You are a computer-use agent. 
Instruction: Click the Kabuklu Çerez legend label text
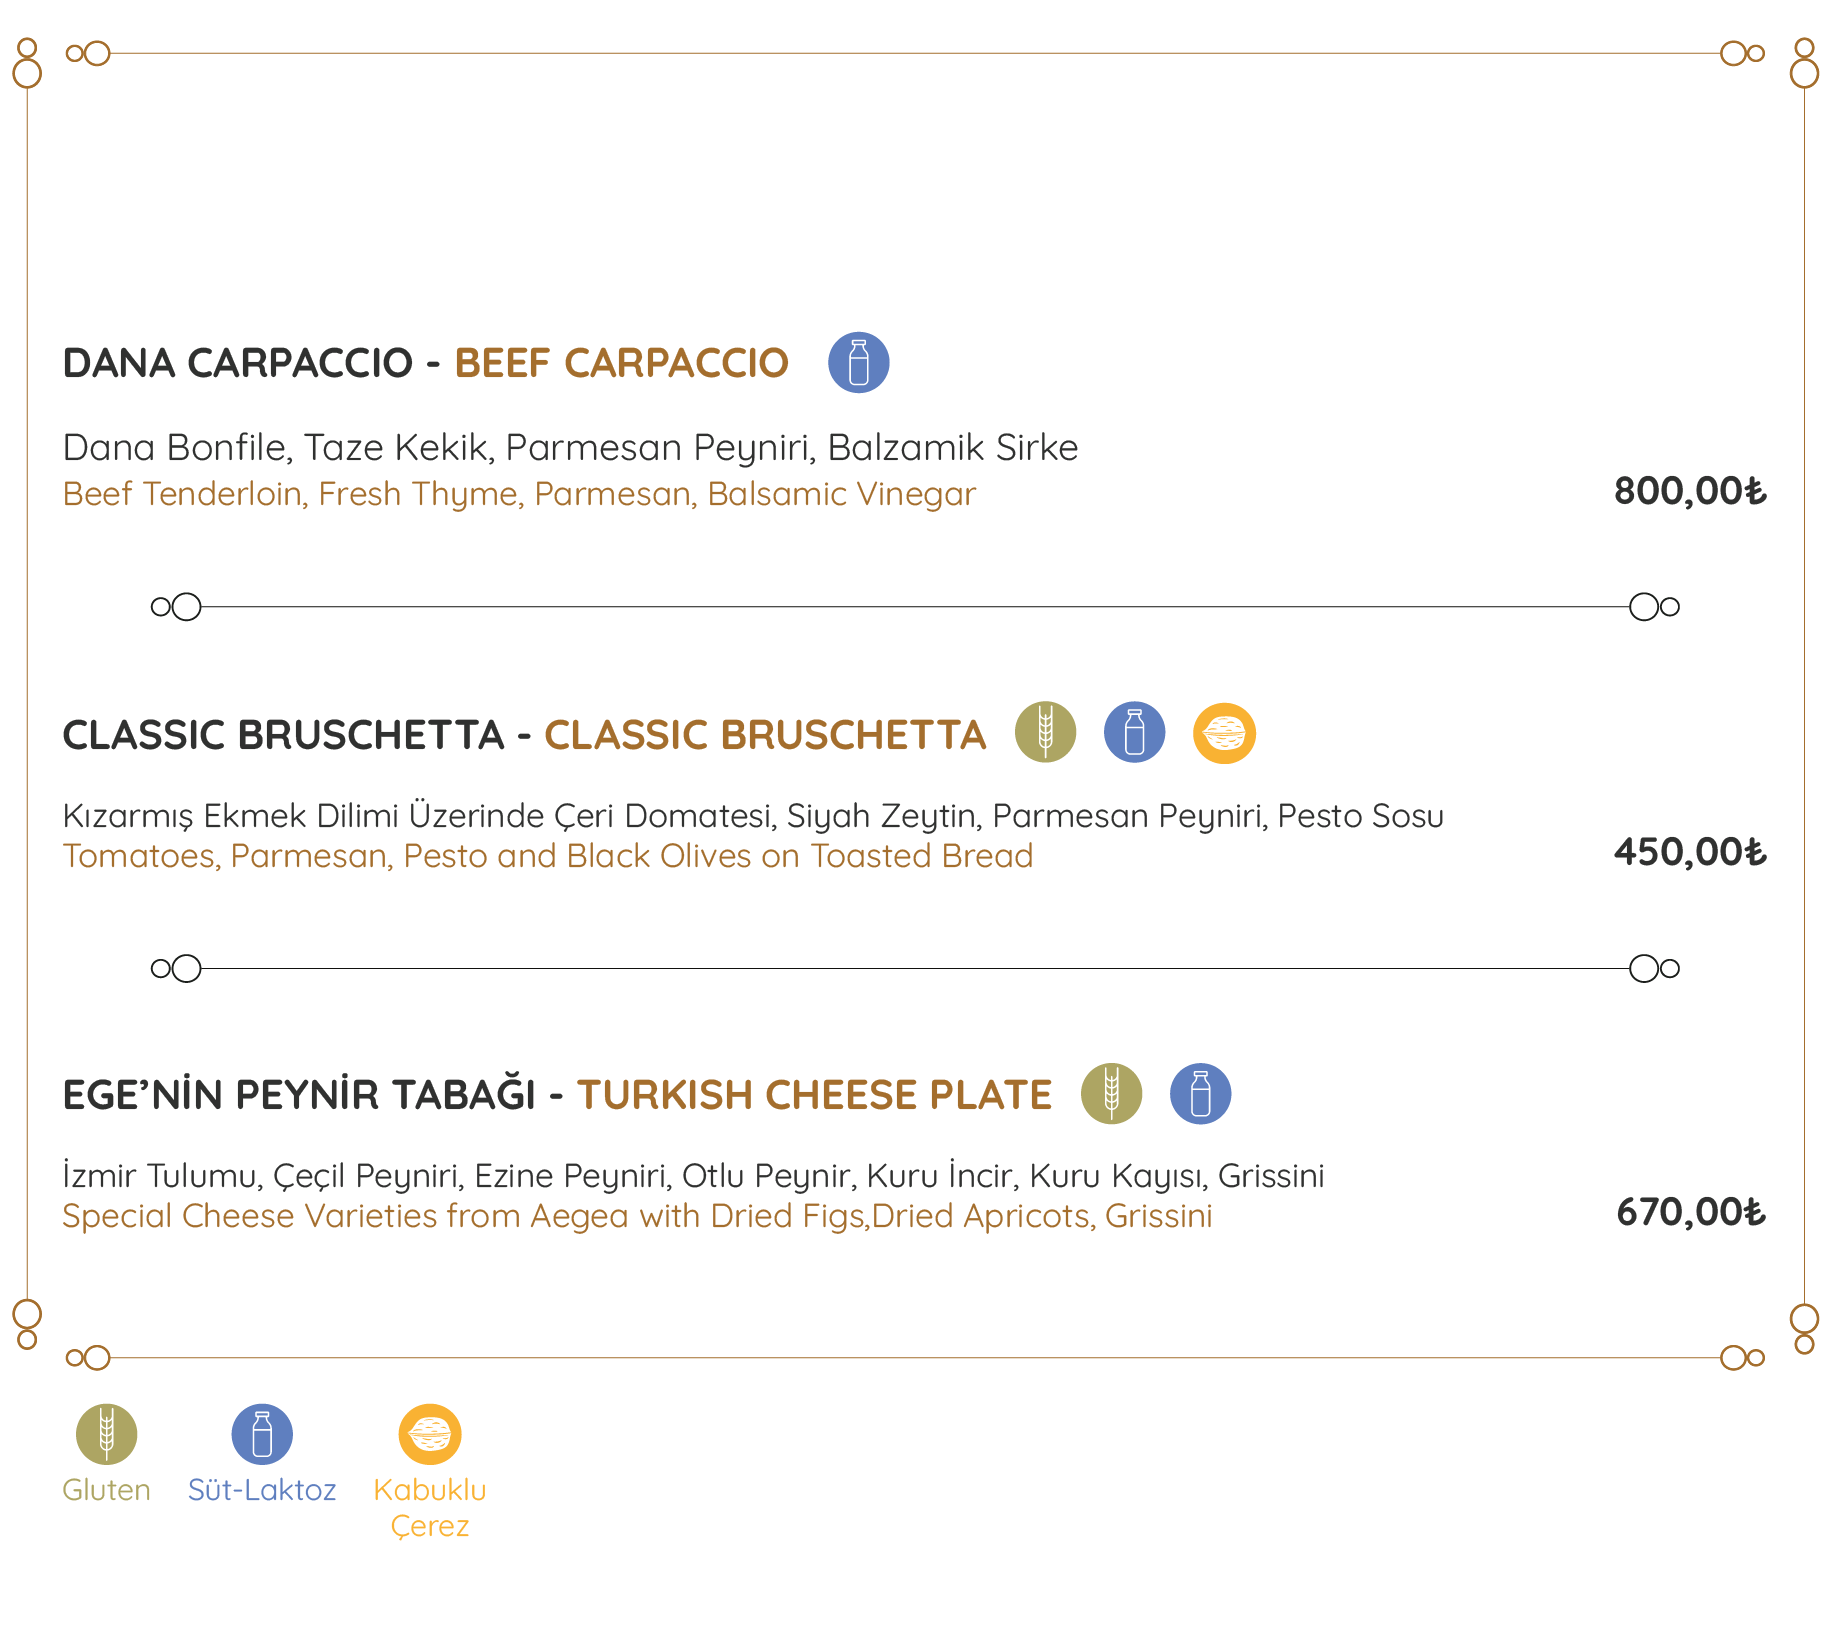[x=430, y=1508]
